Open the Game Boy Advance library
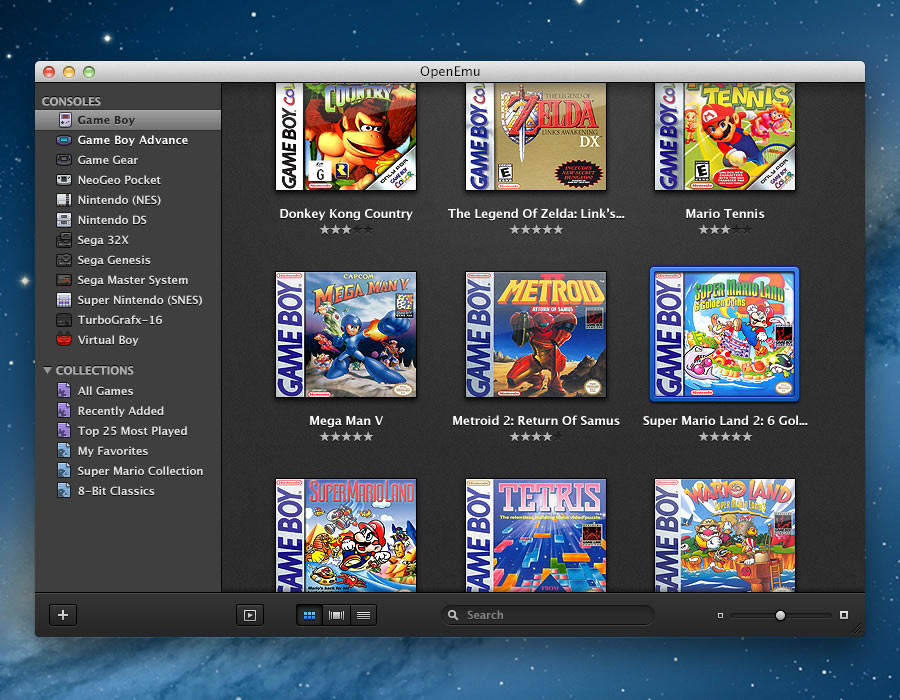 coord(128,140)
